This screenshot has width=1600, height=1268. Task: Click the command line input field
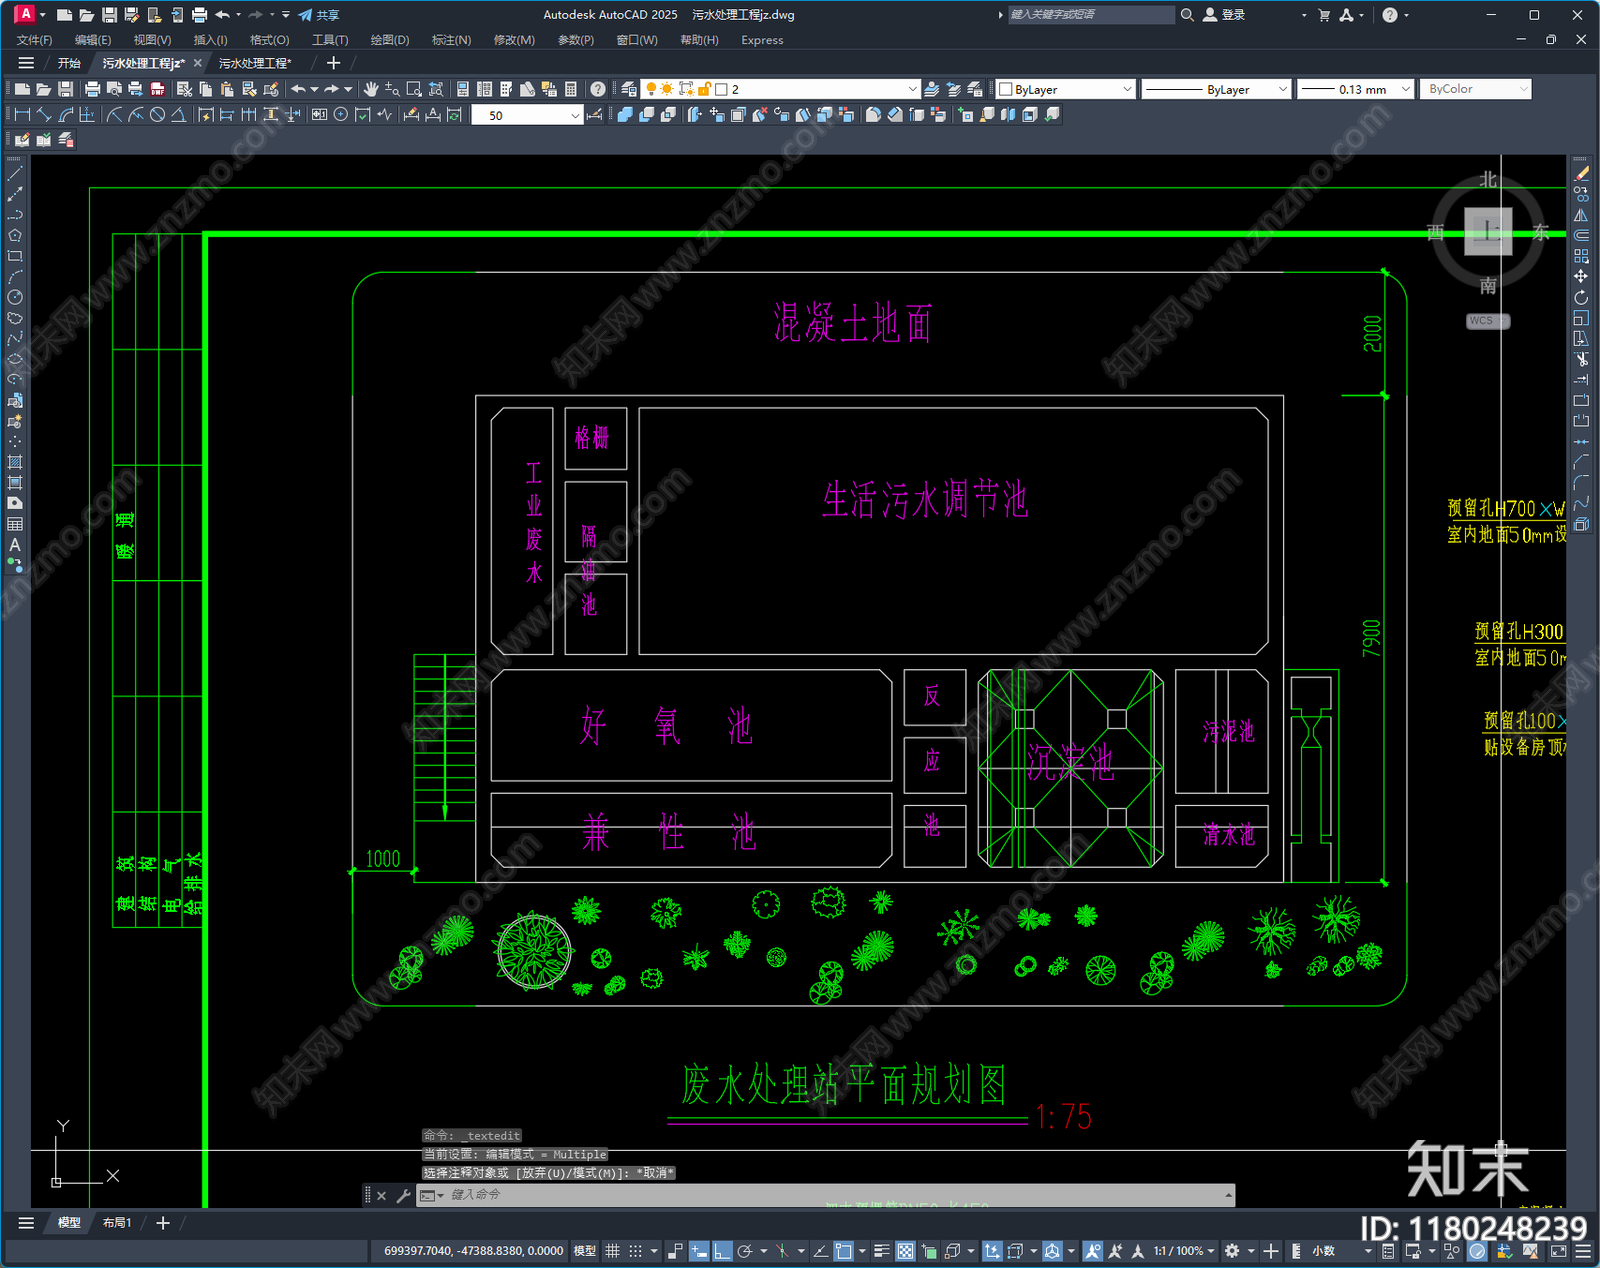tap(825, 1195)
